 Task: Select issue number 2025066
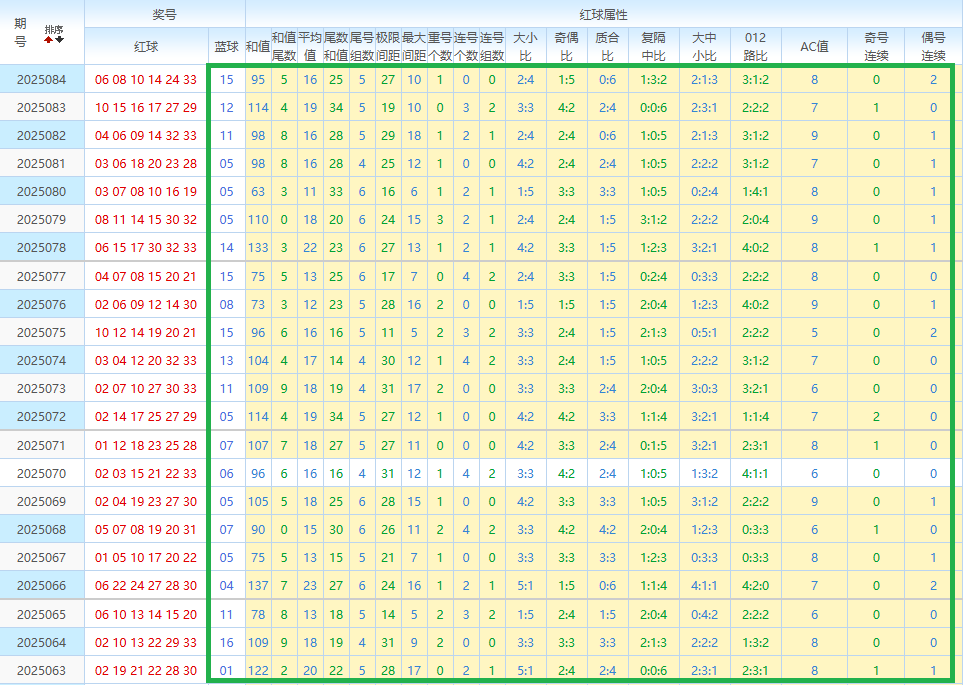coord(41,586)
